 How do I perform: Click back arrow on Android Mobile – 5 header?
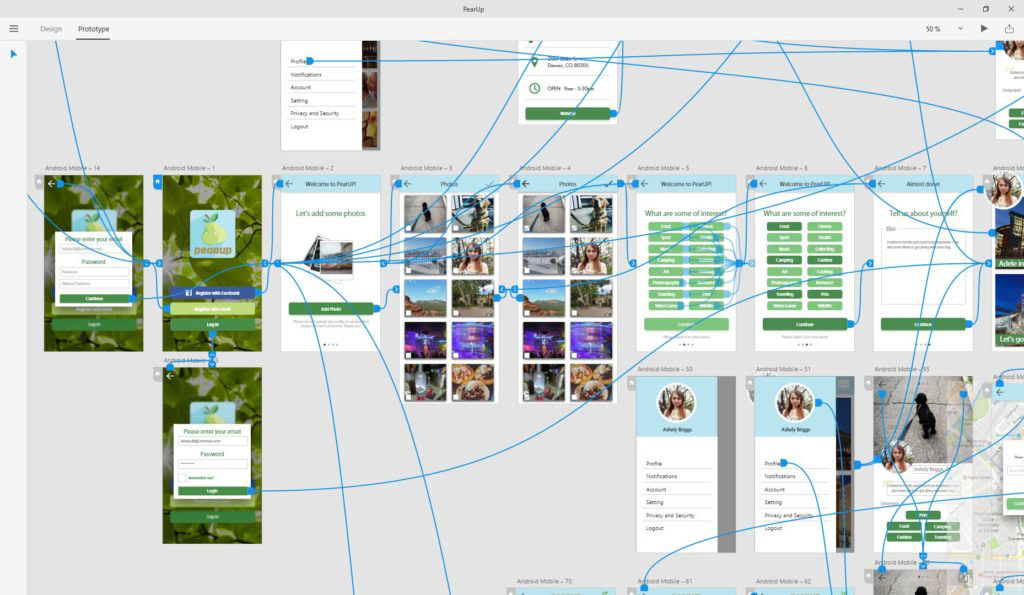click(644, 184)
